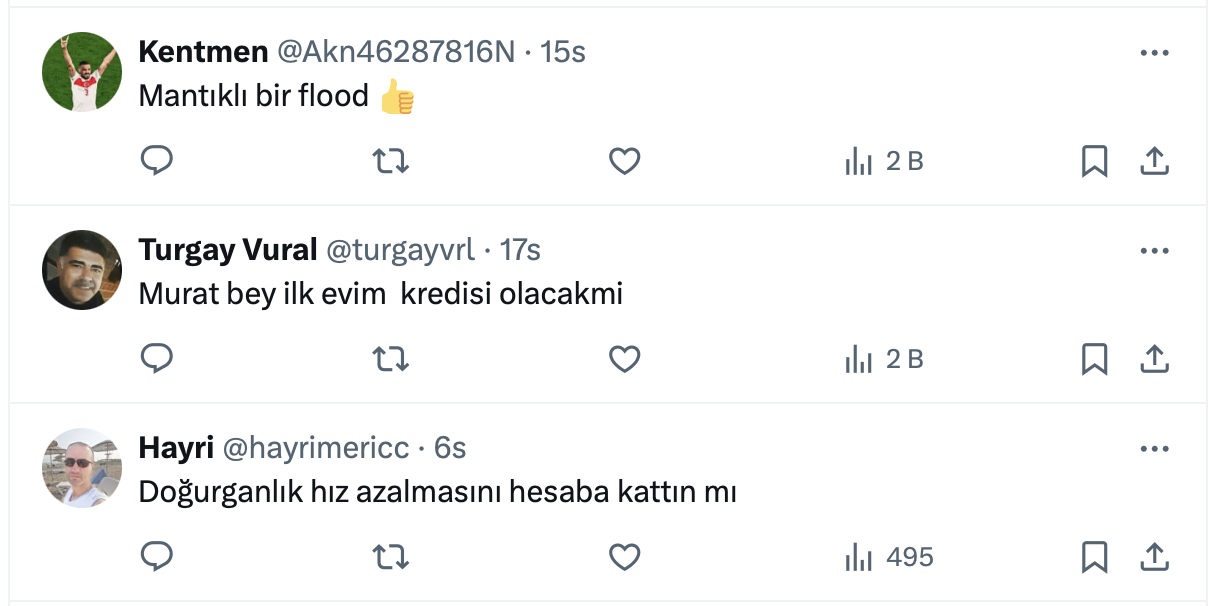Bookmark Kentmen's tweet

point(1095,161)
